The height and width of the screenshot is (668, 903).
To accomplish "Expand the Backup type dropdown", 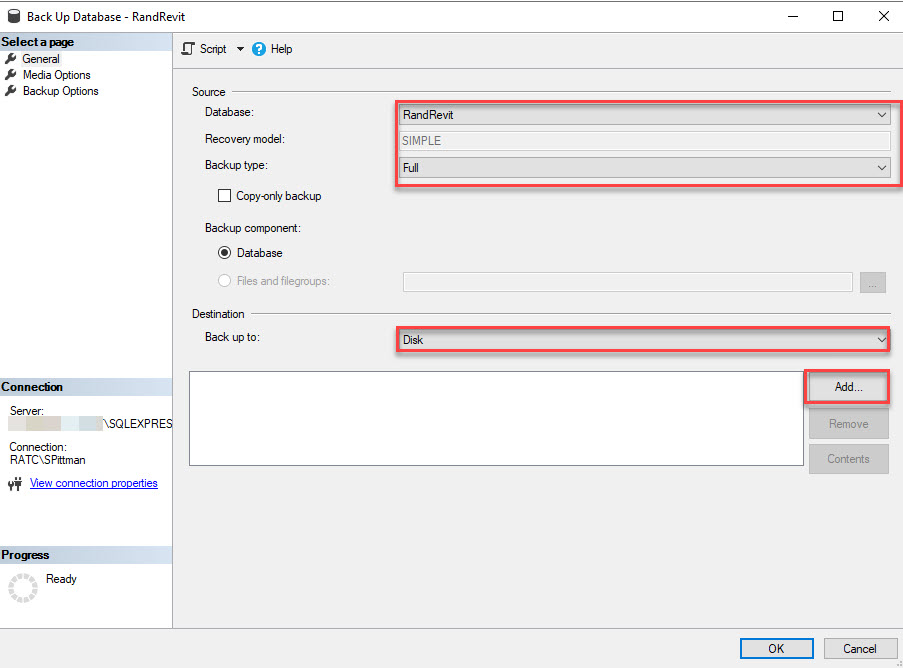I will tap(644, 168).
